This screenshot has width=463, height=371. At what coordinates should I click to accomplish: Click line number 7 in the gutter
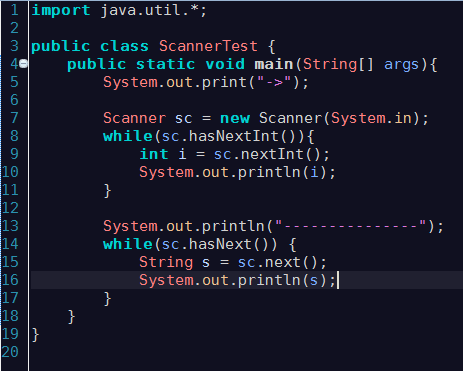tap(14, 118)
